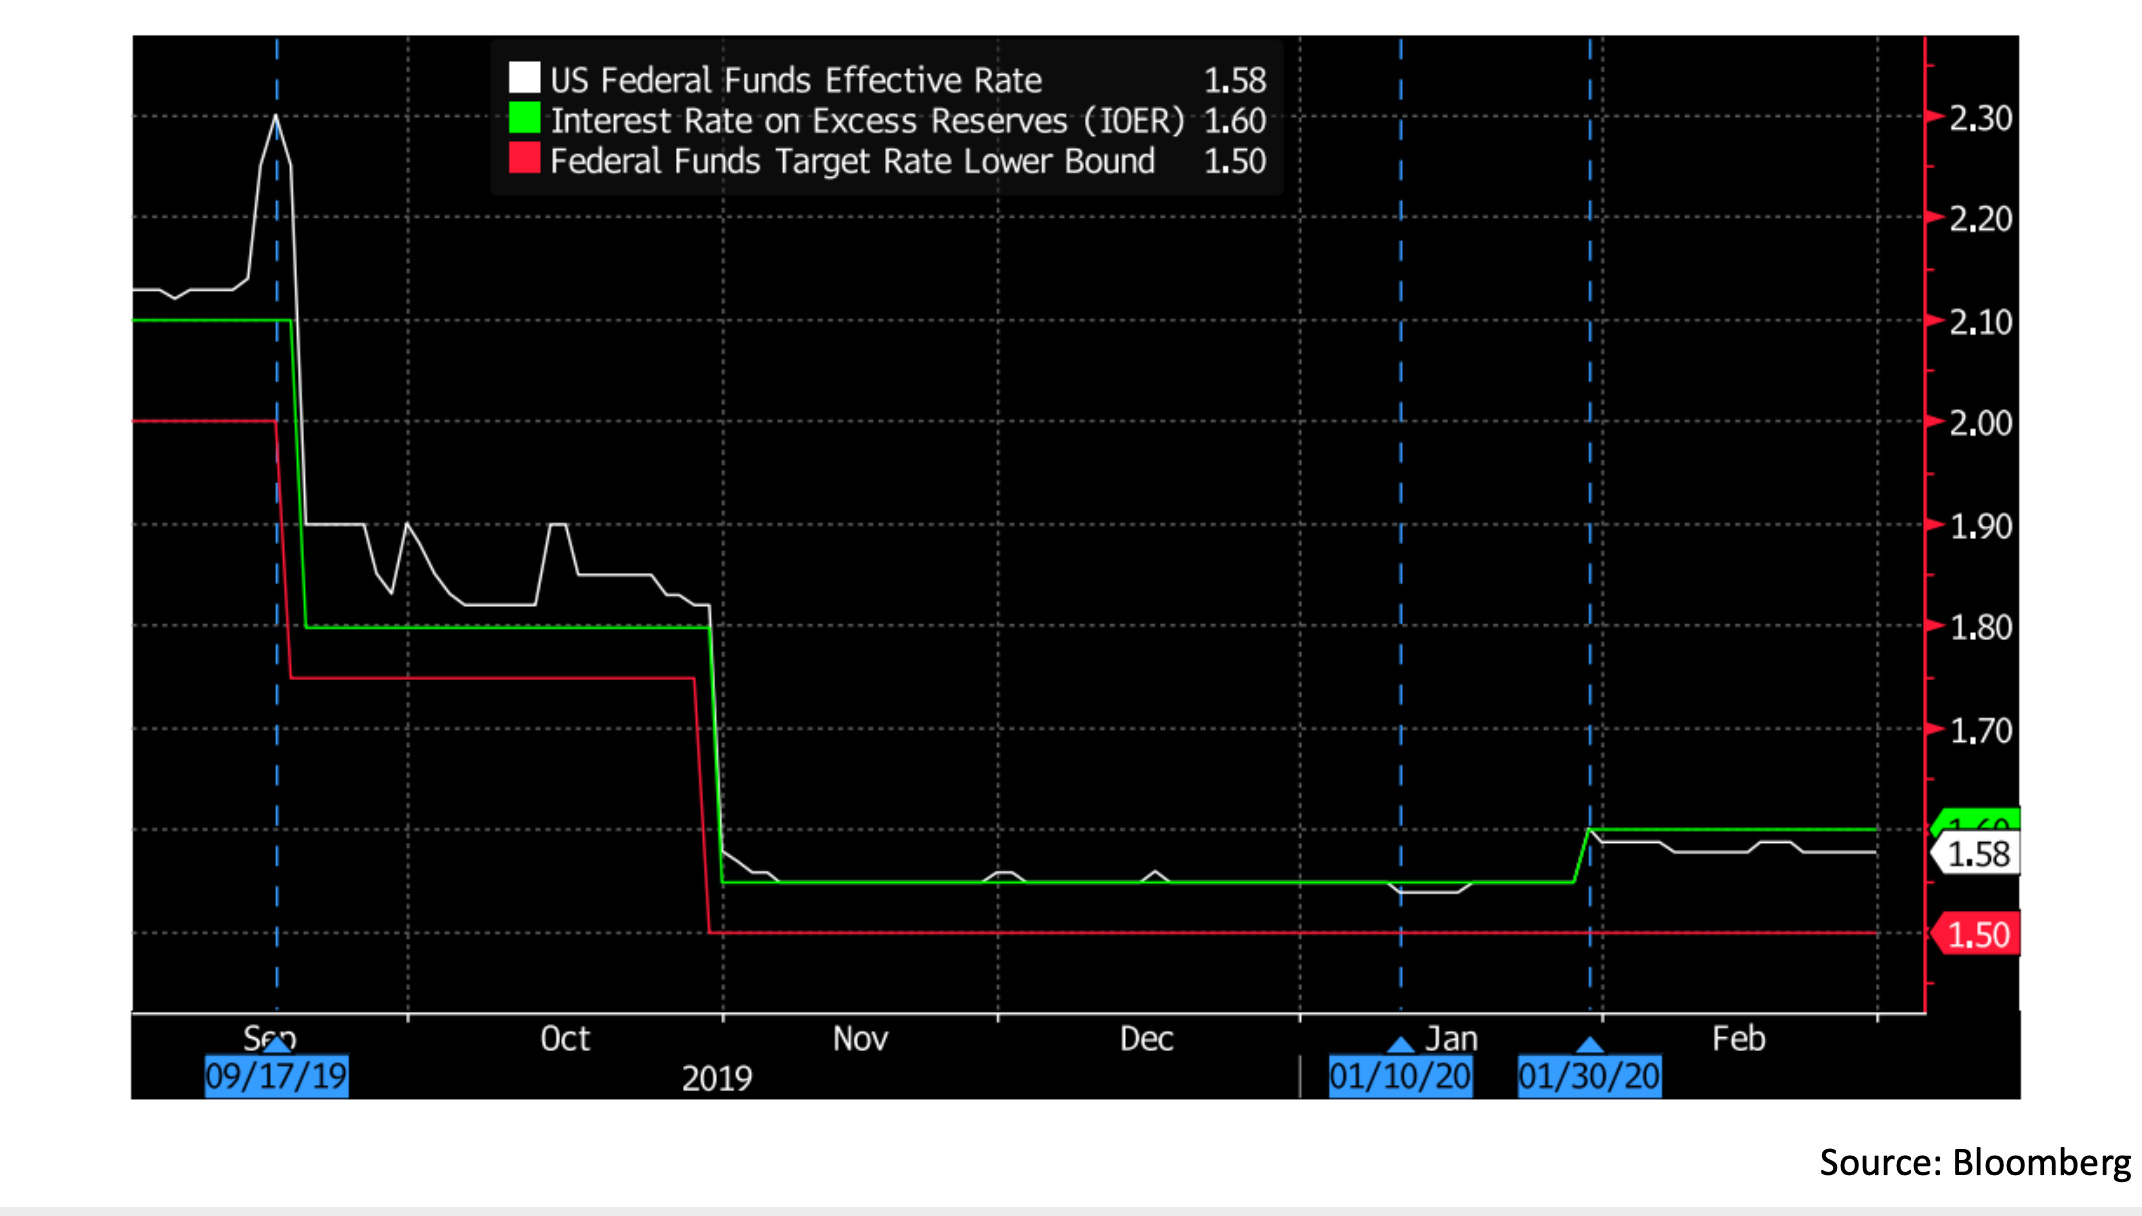The height and width of the screenshot is (1216, 2142).
Task: Click the 2019 year label
Action: pos(716,1079)
